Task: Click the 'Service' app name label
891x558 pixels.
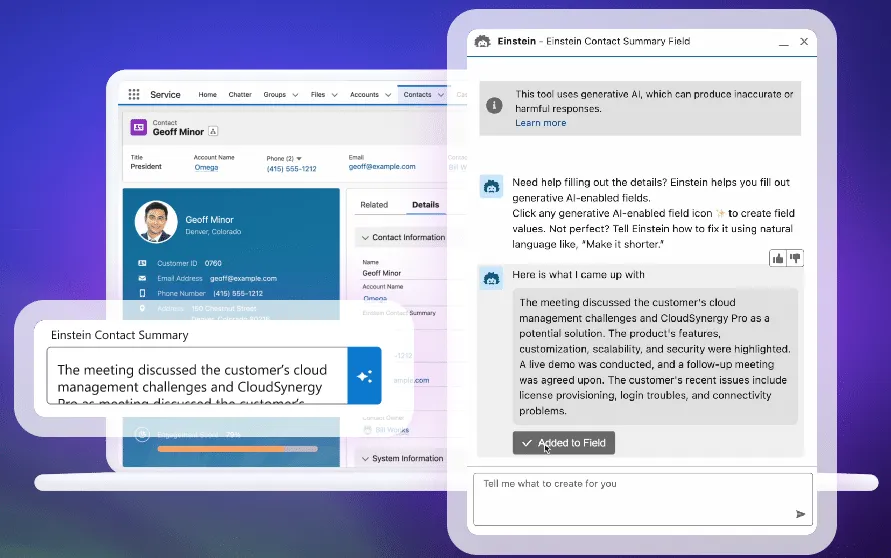Action: click(165, 94)
